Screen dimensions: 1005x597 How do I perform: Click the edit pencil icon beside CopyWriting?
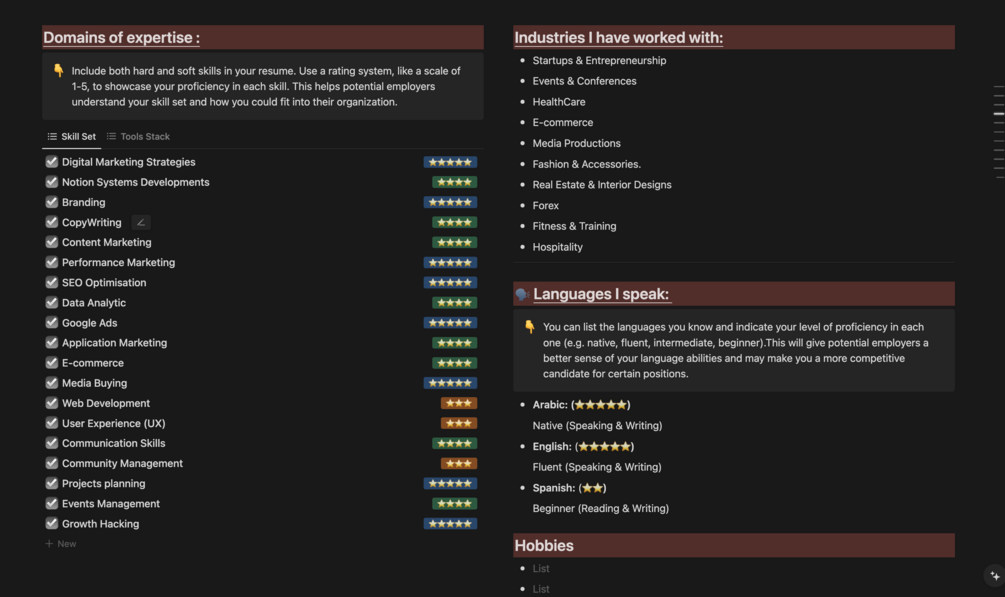(x=141, y=223)
